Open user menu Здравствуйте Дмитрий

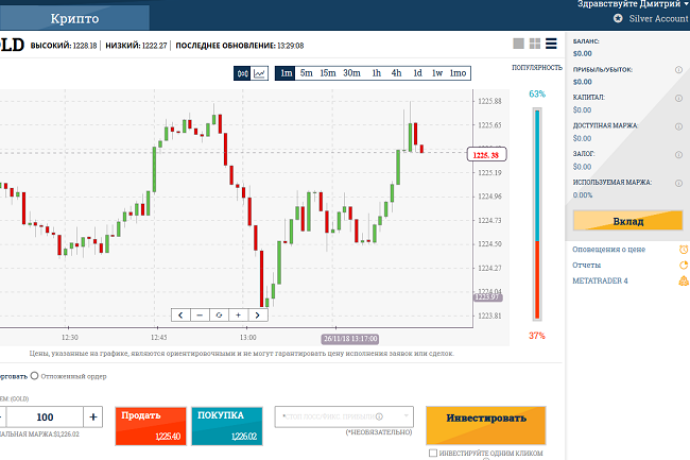[632, 4]
